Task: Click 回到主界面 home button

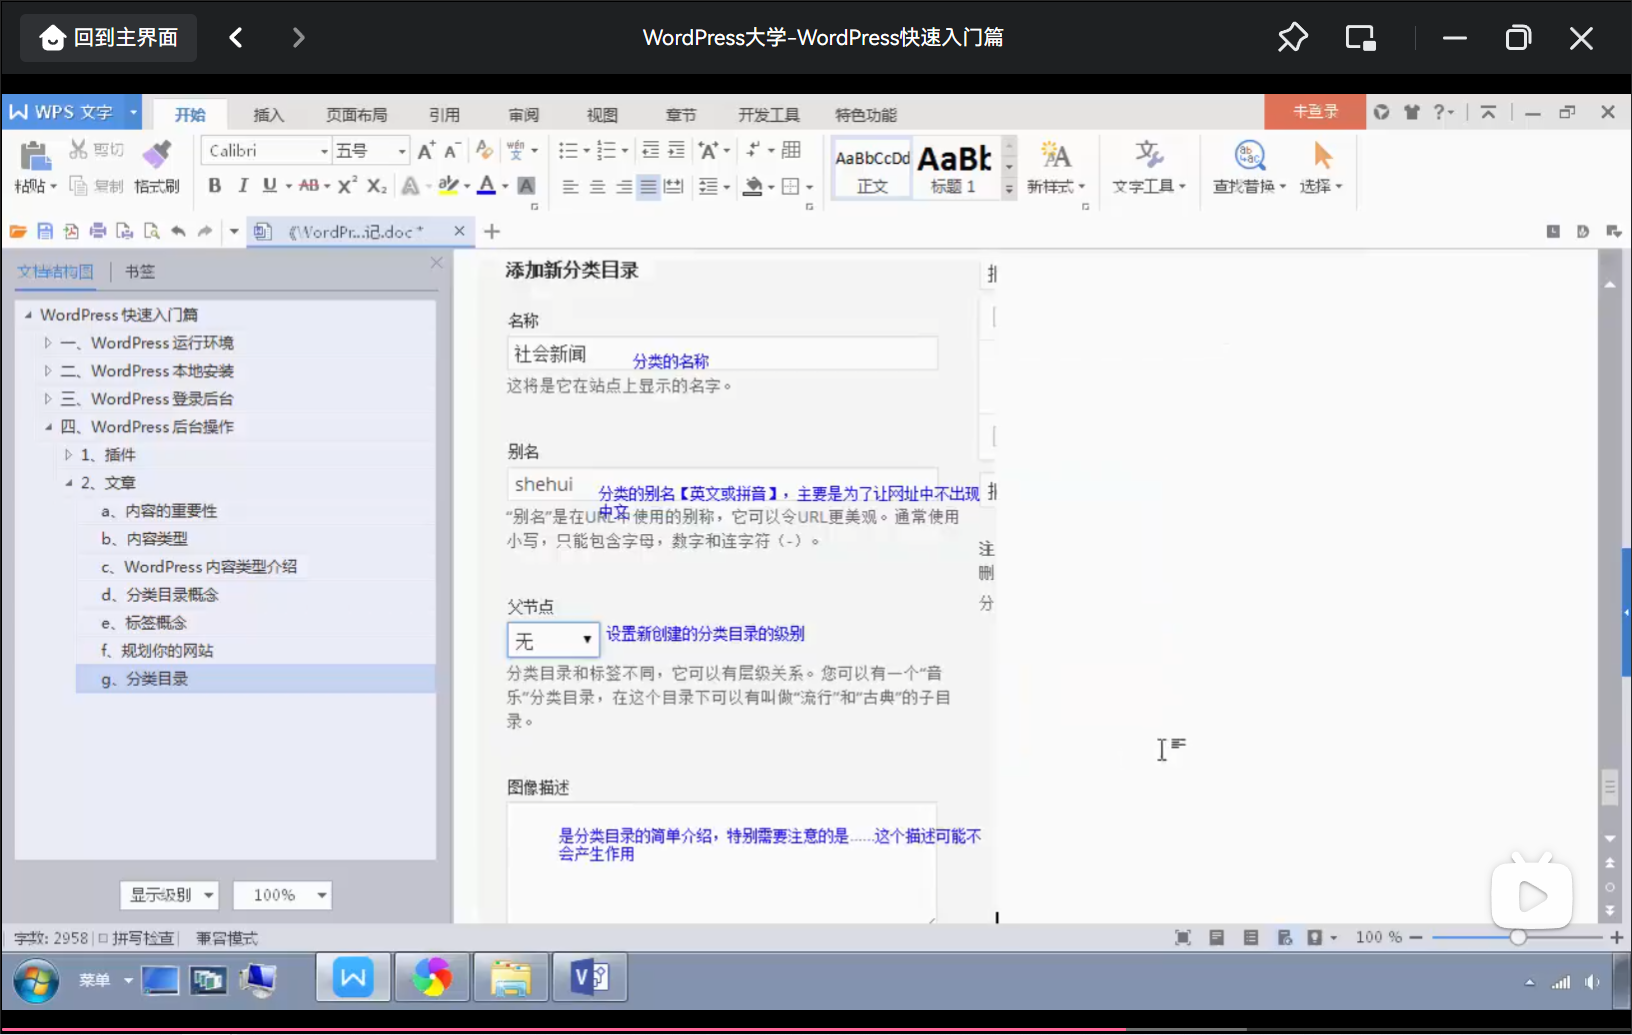Action: 108,38
